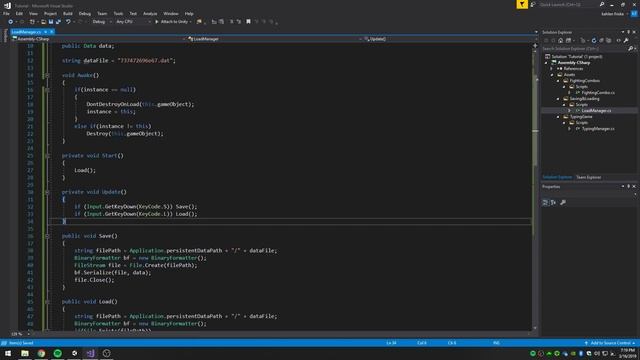Open the Tools menu

pos(118,13)
